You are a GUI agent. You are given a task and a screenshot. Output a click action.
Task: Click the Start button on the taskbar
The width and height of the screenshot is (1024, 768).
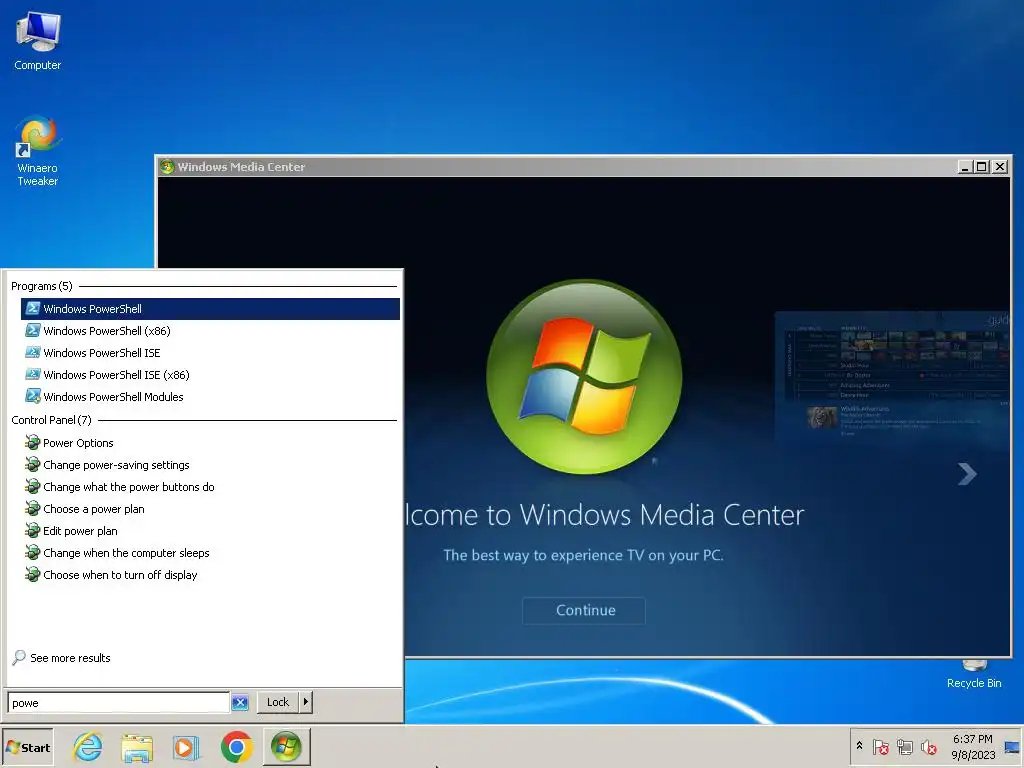[28, 748]
